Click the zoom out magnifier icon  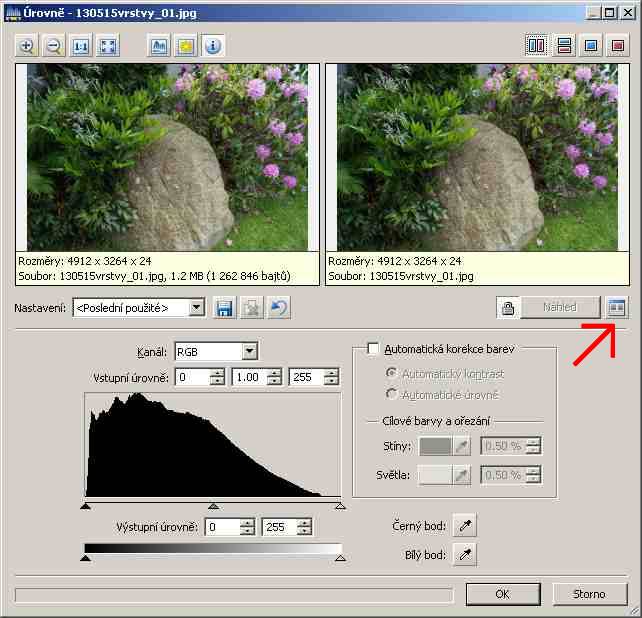(53, 46)
